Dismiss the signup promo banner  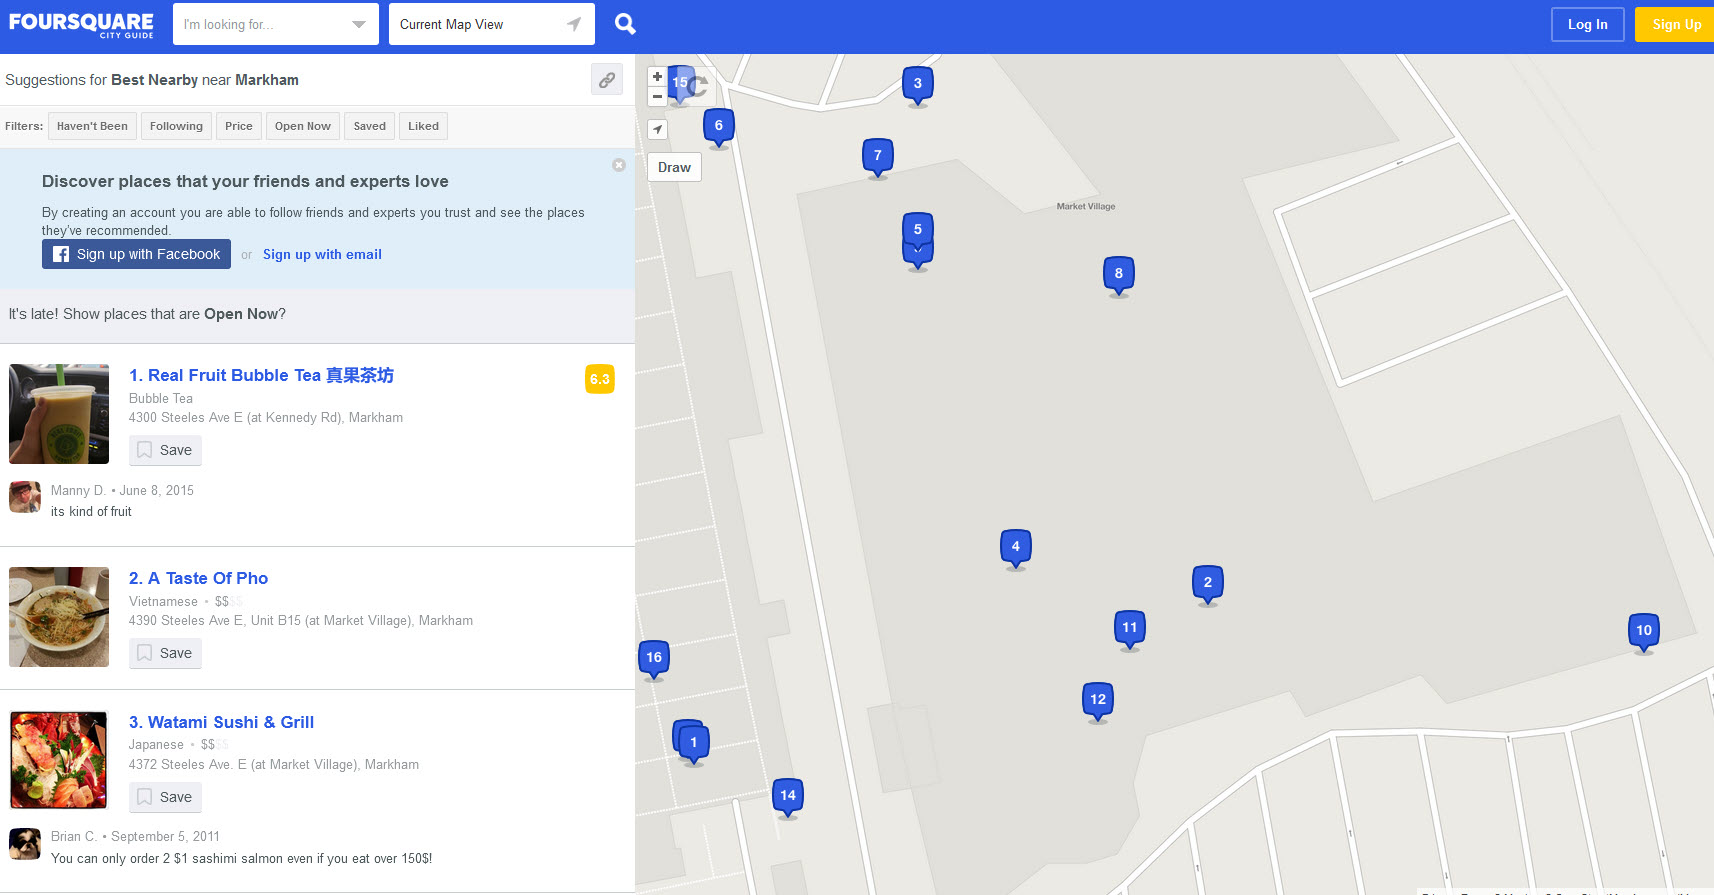pyautogui.click(x=619, y=165)
